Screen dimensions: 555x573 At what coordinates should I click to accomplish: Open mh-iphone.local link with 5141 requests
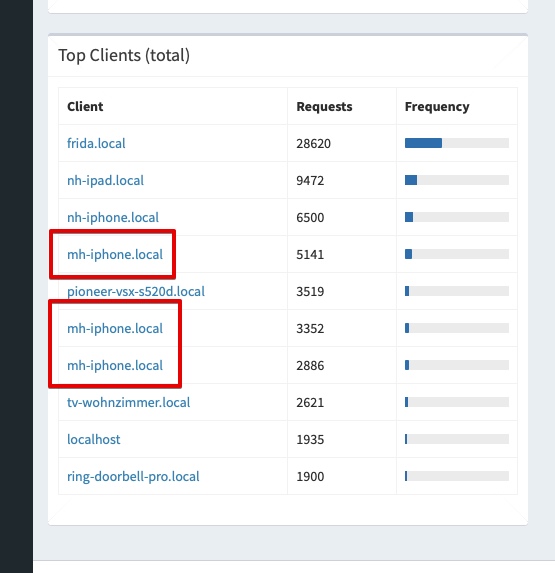115,254
